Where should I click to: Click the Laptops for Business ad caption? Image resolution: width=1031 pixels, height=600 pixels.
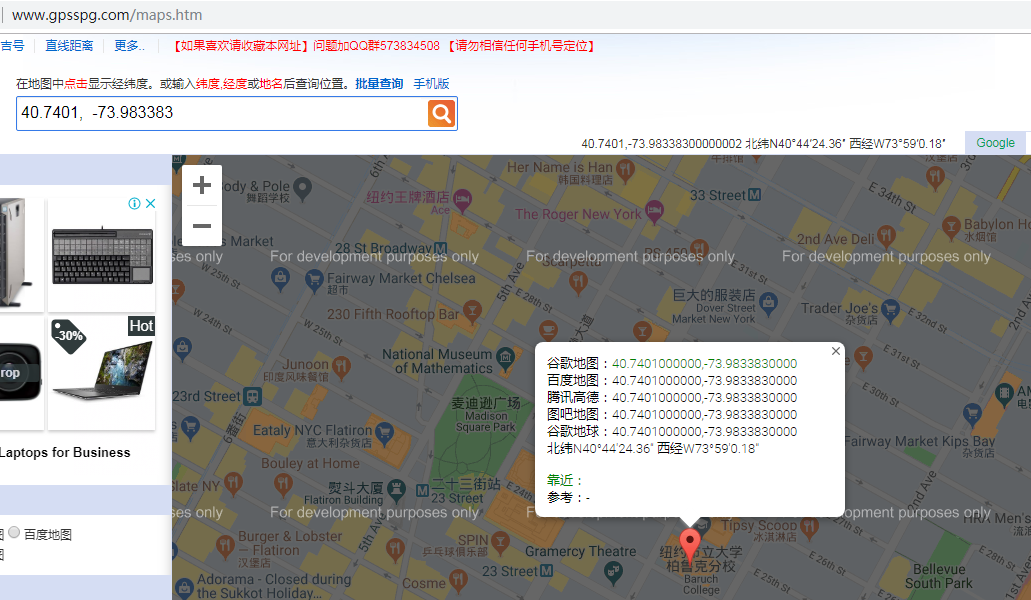point(65,452)
